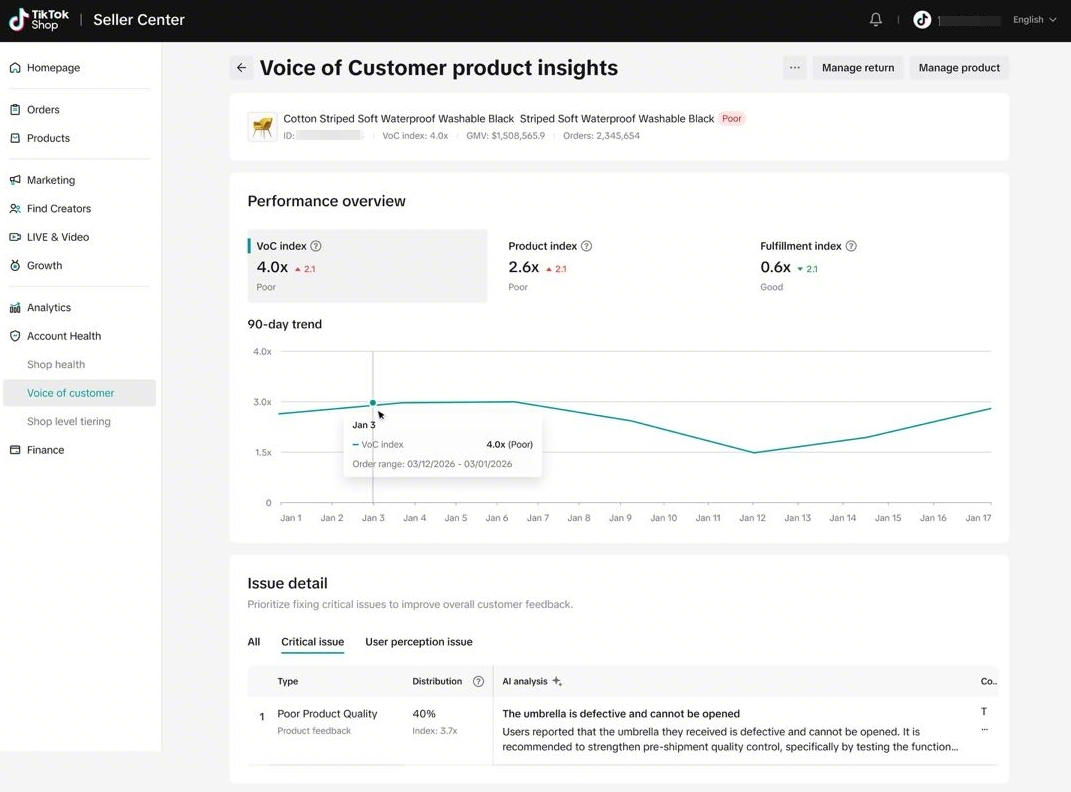Go back using the arrow button
This screenshot has height=792, width=1071.
(x=241, y=68)
